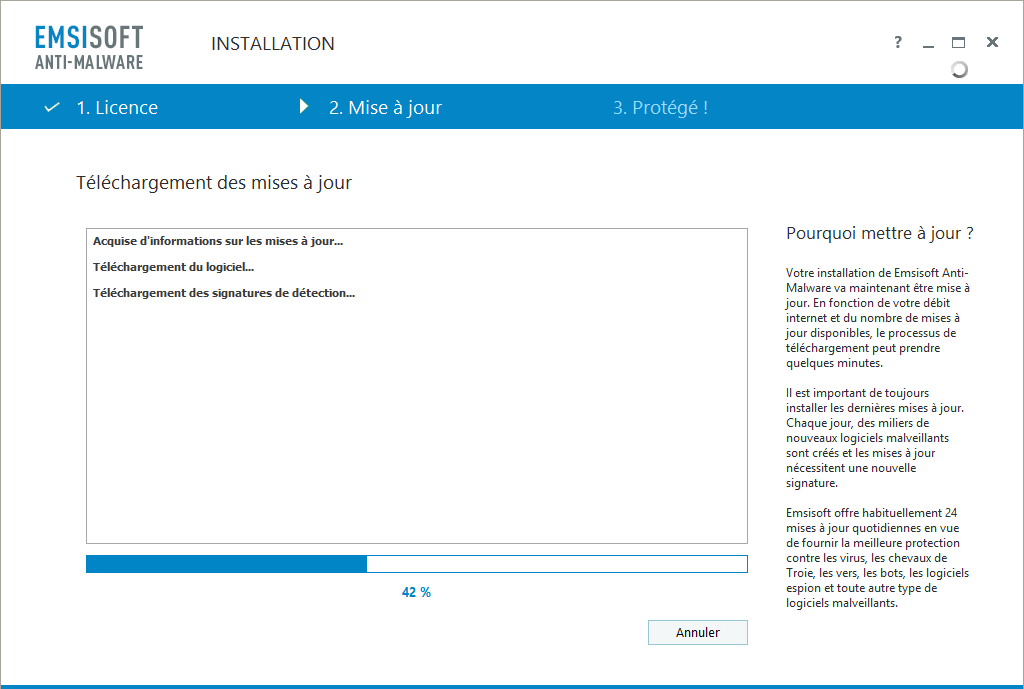1024x689 pixels.
Task: Click the arrow beside Mise à jour
Action: (304, 107)
